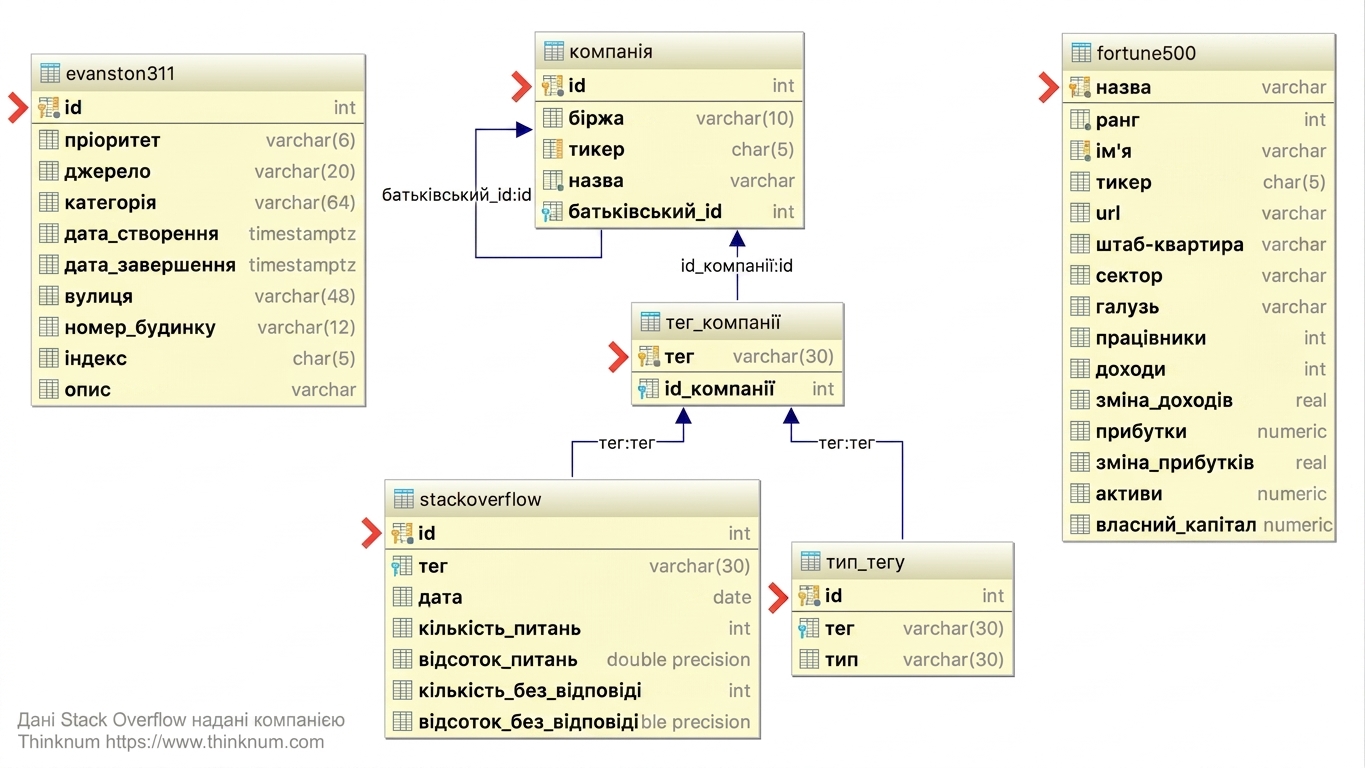Click the id_компанії:id relationship label
This screenshot has width=1365, height=768.
coord(737,266)
